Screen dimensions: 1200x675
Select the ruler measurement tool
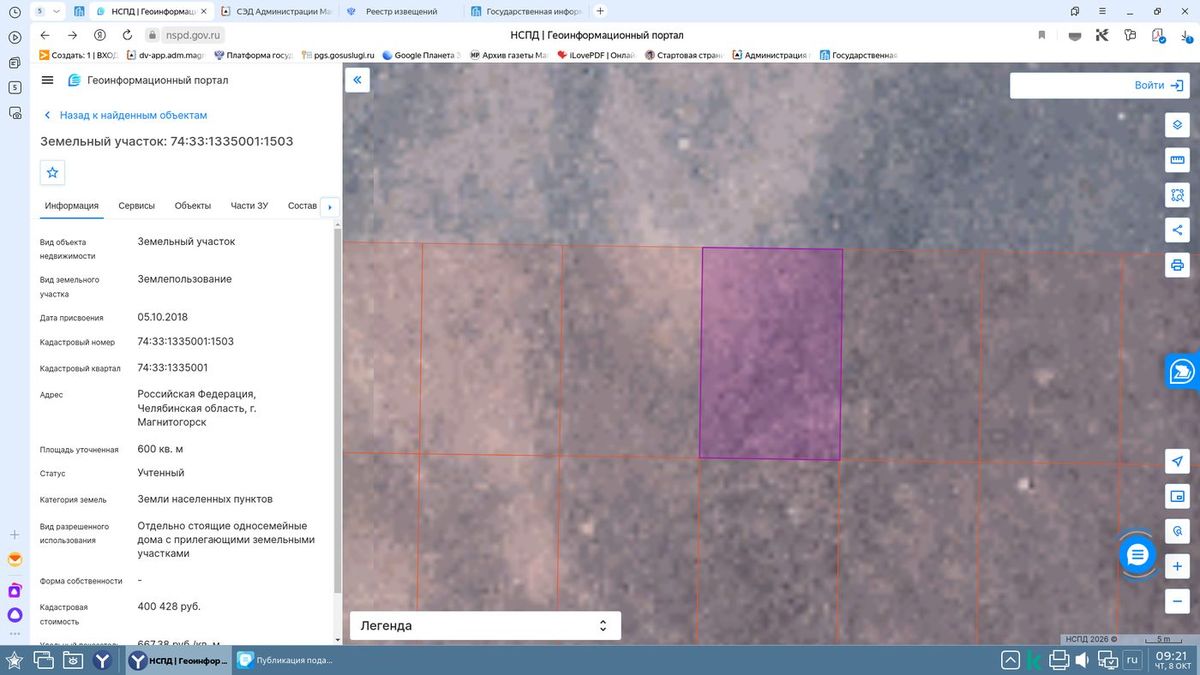[x=1177, y=160]
